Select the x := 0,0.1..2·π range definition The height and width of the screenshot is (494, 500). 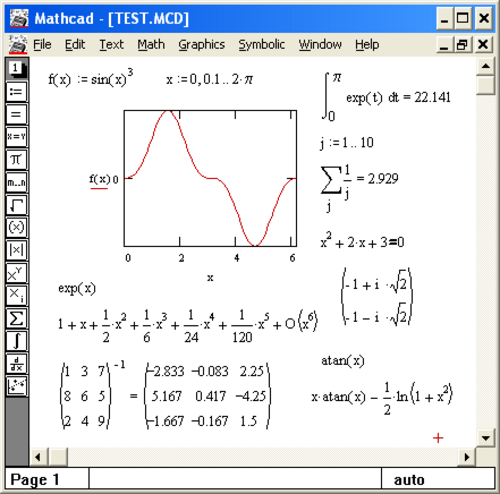click(x=209, y=79)
